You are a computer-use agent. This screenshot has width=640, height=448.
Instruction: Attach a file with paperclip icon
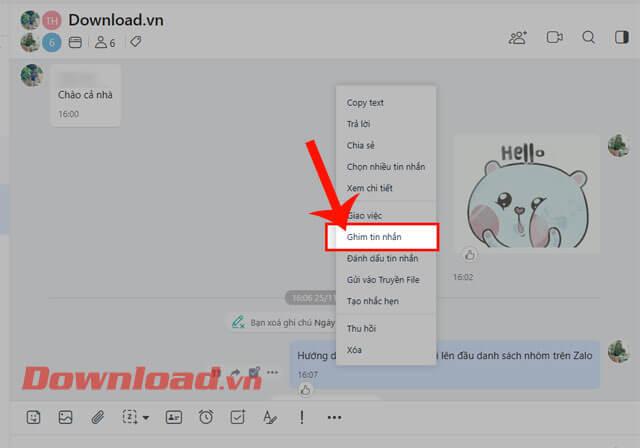(x=98, y=417)
